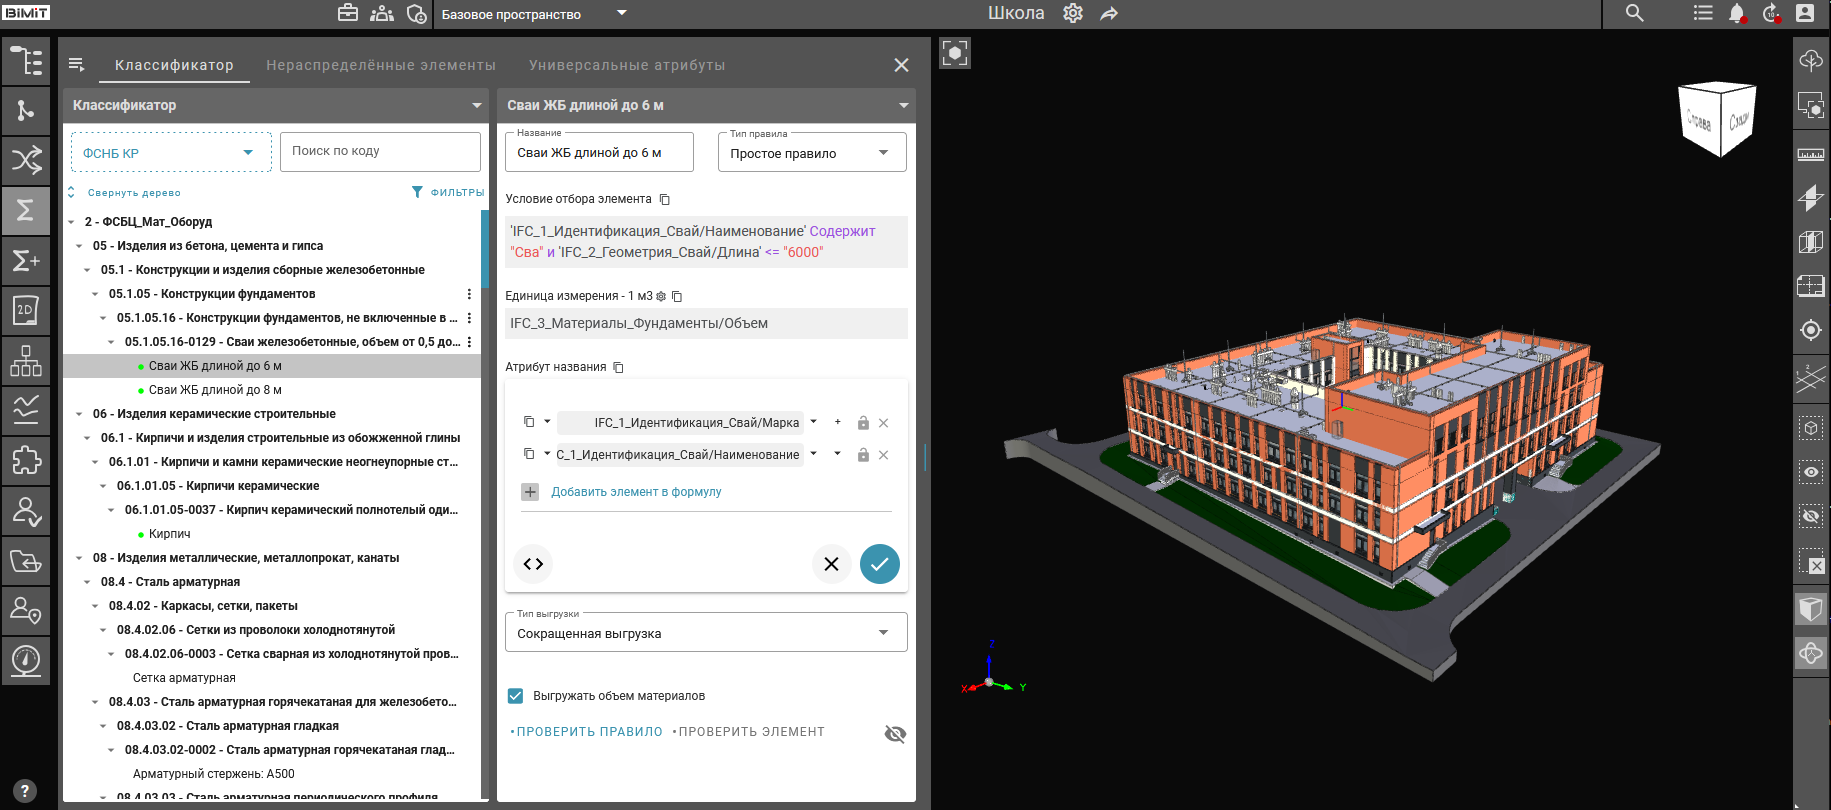
Task: Open the 2D drawing view icon
Action: pos(26,310)
